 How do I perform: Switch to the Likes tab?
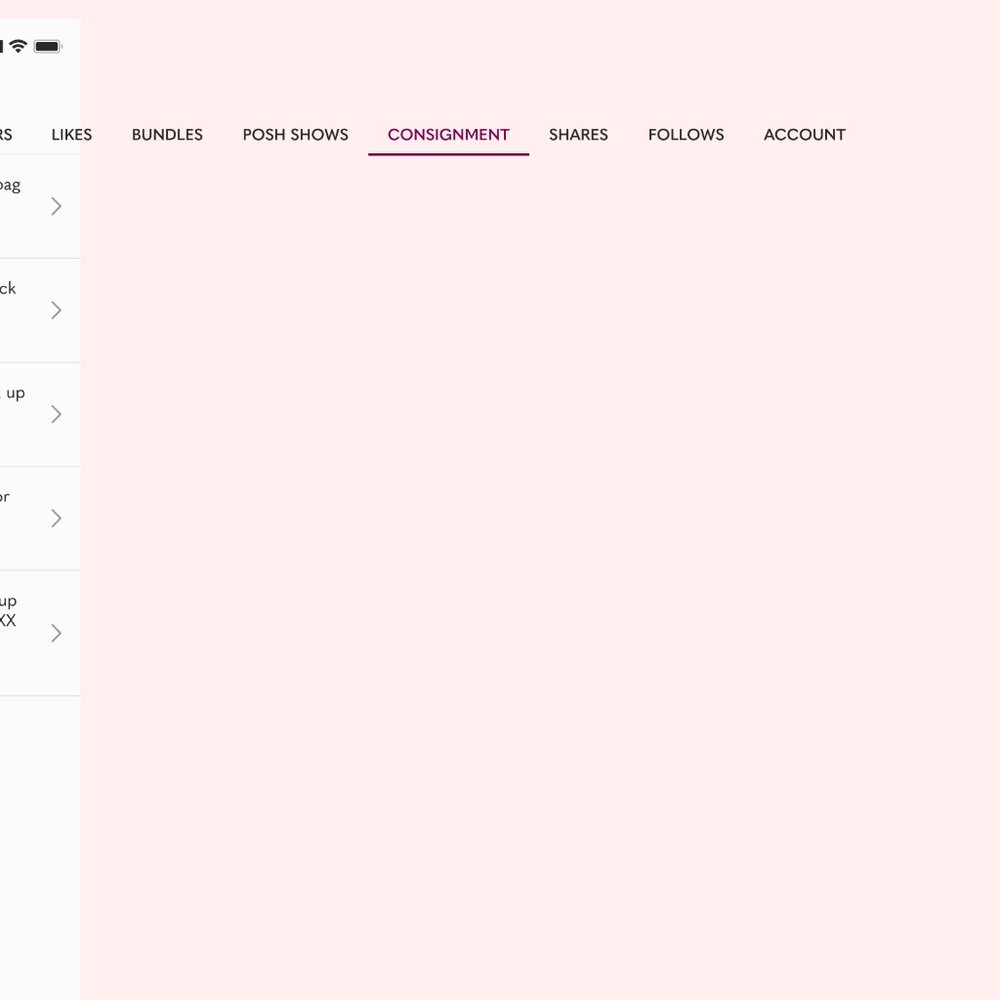point(71,135)
